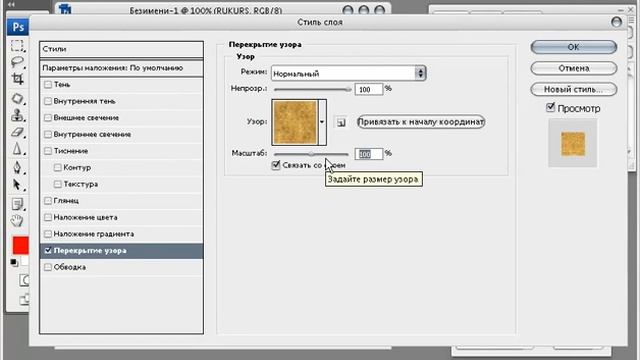Click Привязать к началу координат button
640x360 pixels.
point(421,122)
